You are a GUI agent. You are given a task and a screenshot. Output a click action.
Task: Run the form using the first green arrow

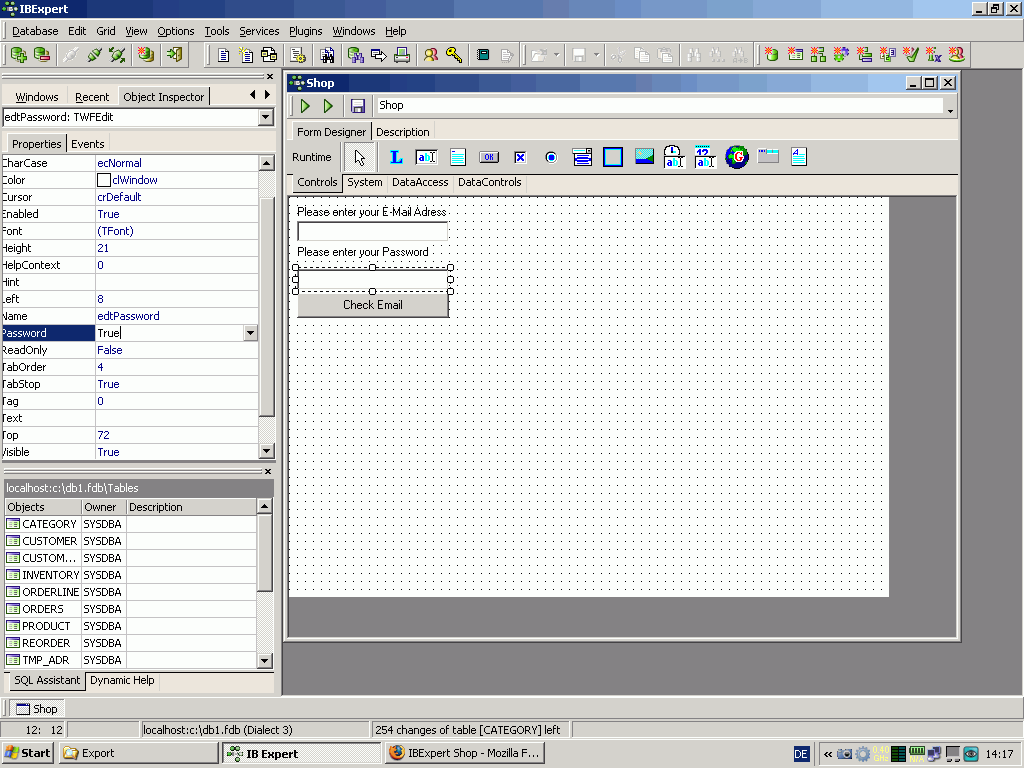[305, 105]
